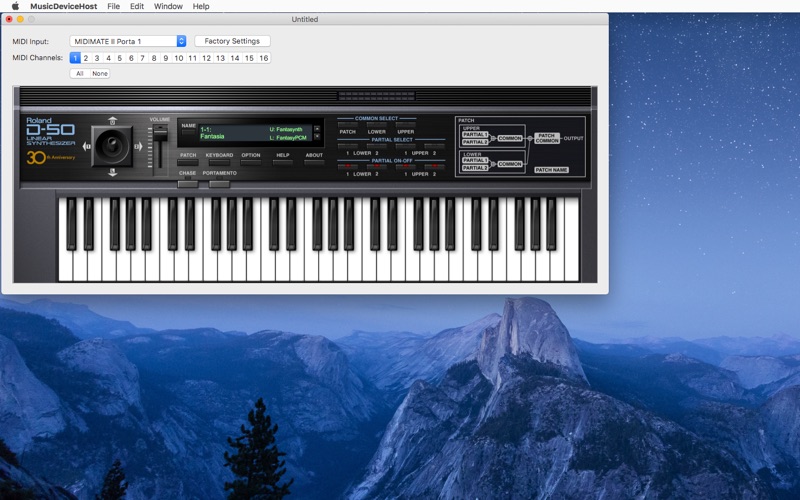Click the 'U: Fantasynth' upper tone text
This screenshot has width=800, height=500.
click(286, 130)
